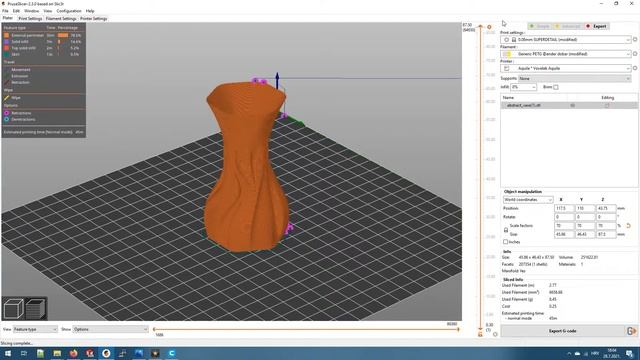Open the Show Options dropdown
This screenshot has height=360, width=640.
coord(110,329)
